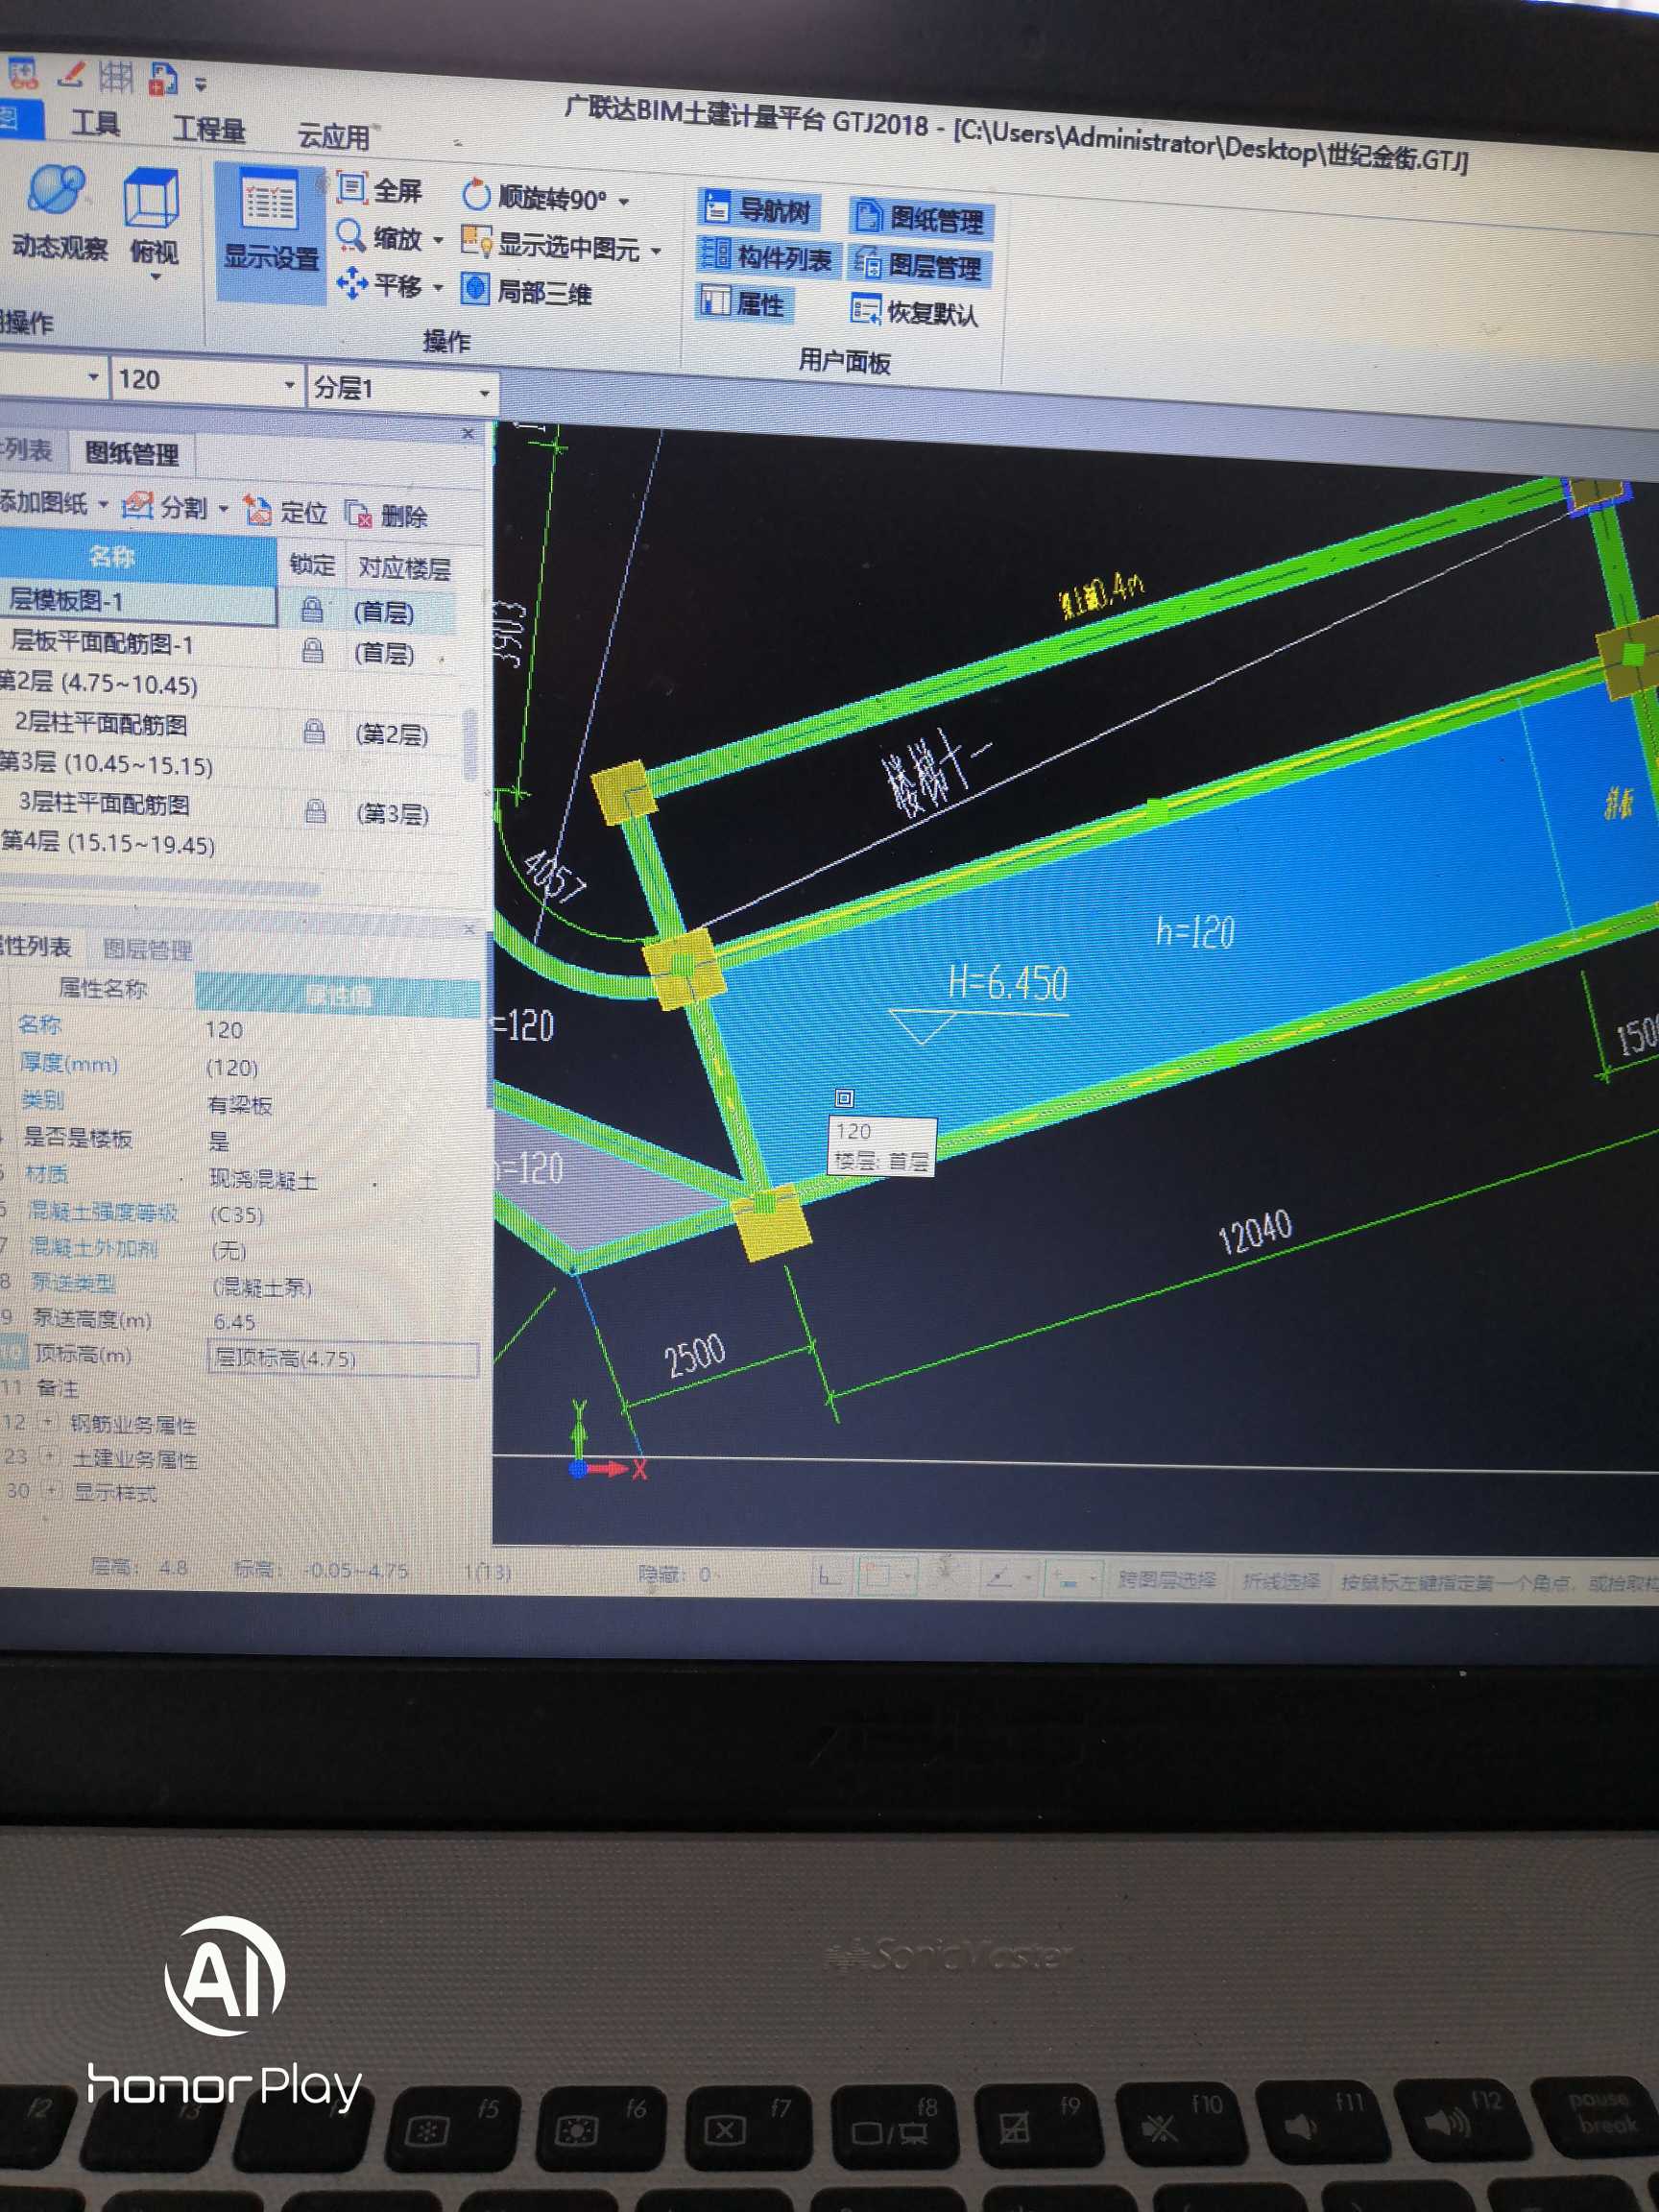The height and width of the screenshot is (2212, 1659).
Task: Click 恢复默认 restore default layout
Action: [914, 312]
